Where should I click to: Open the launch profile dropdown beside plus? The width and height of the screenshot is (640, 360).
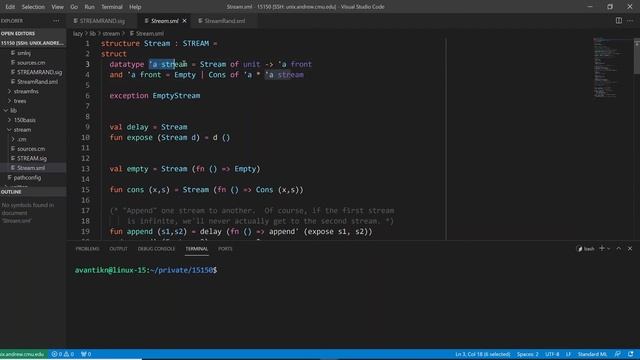click(x=609, y=249)
